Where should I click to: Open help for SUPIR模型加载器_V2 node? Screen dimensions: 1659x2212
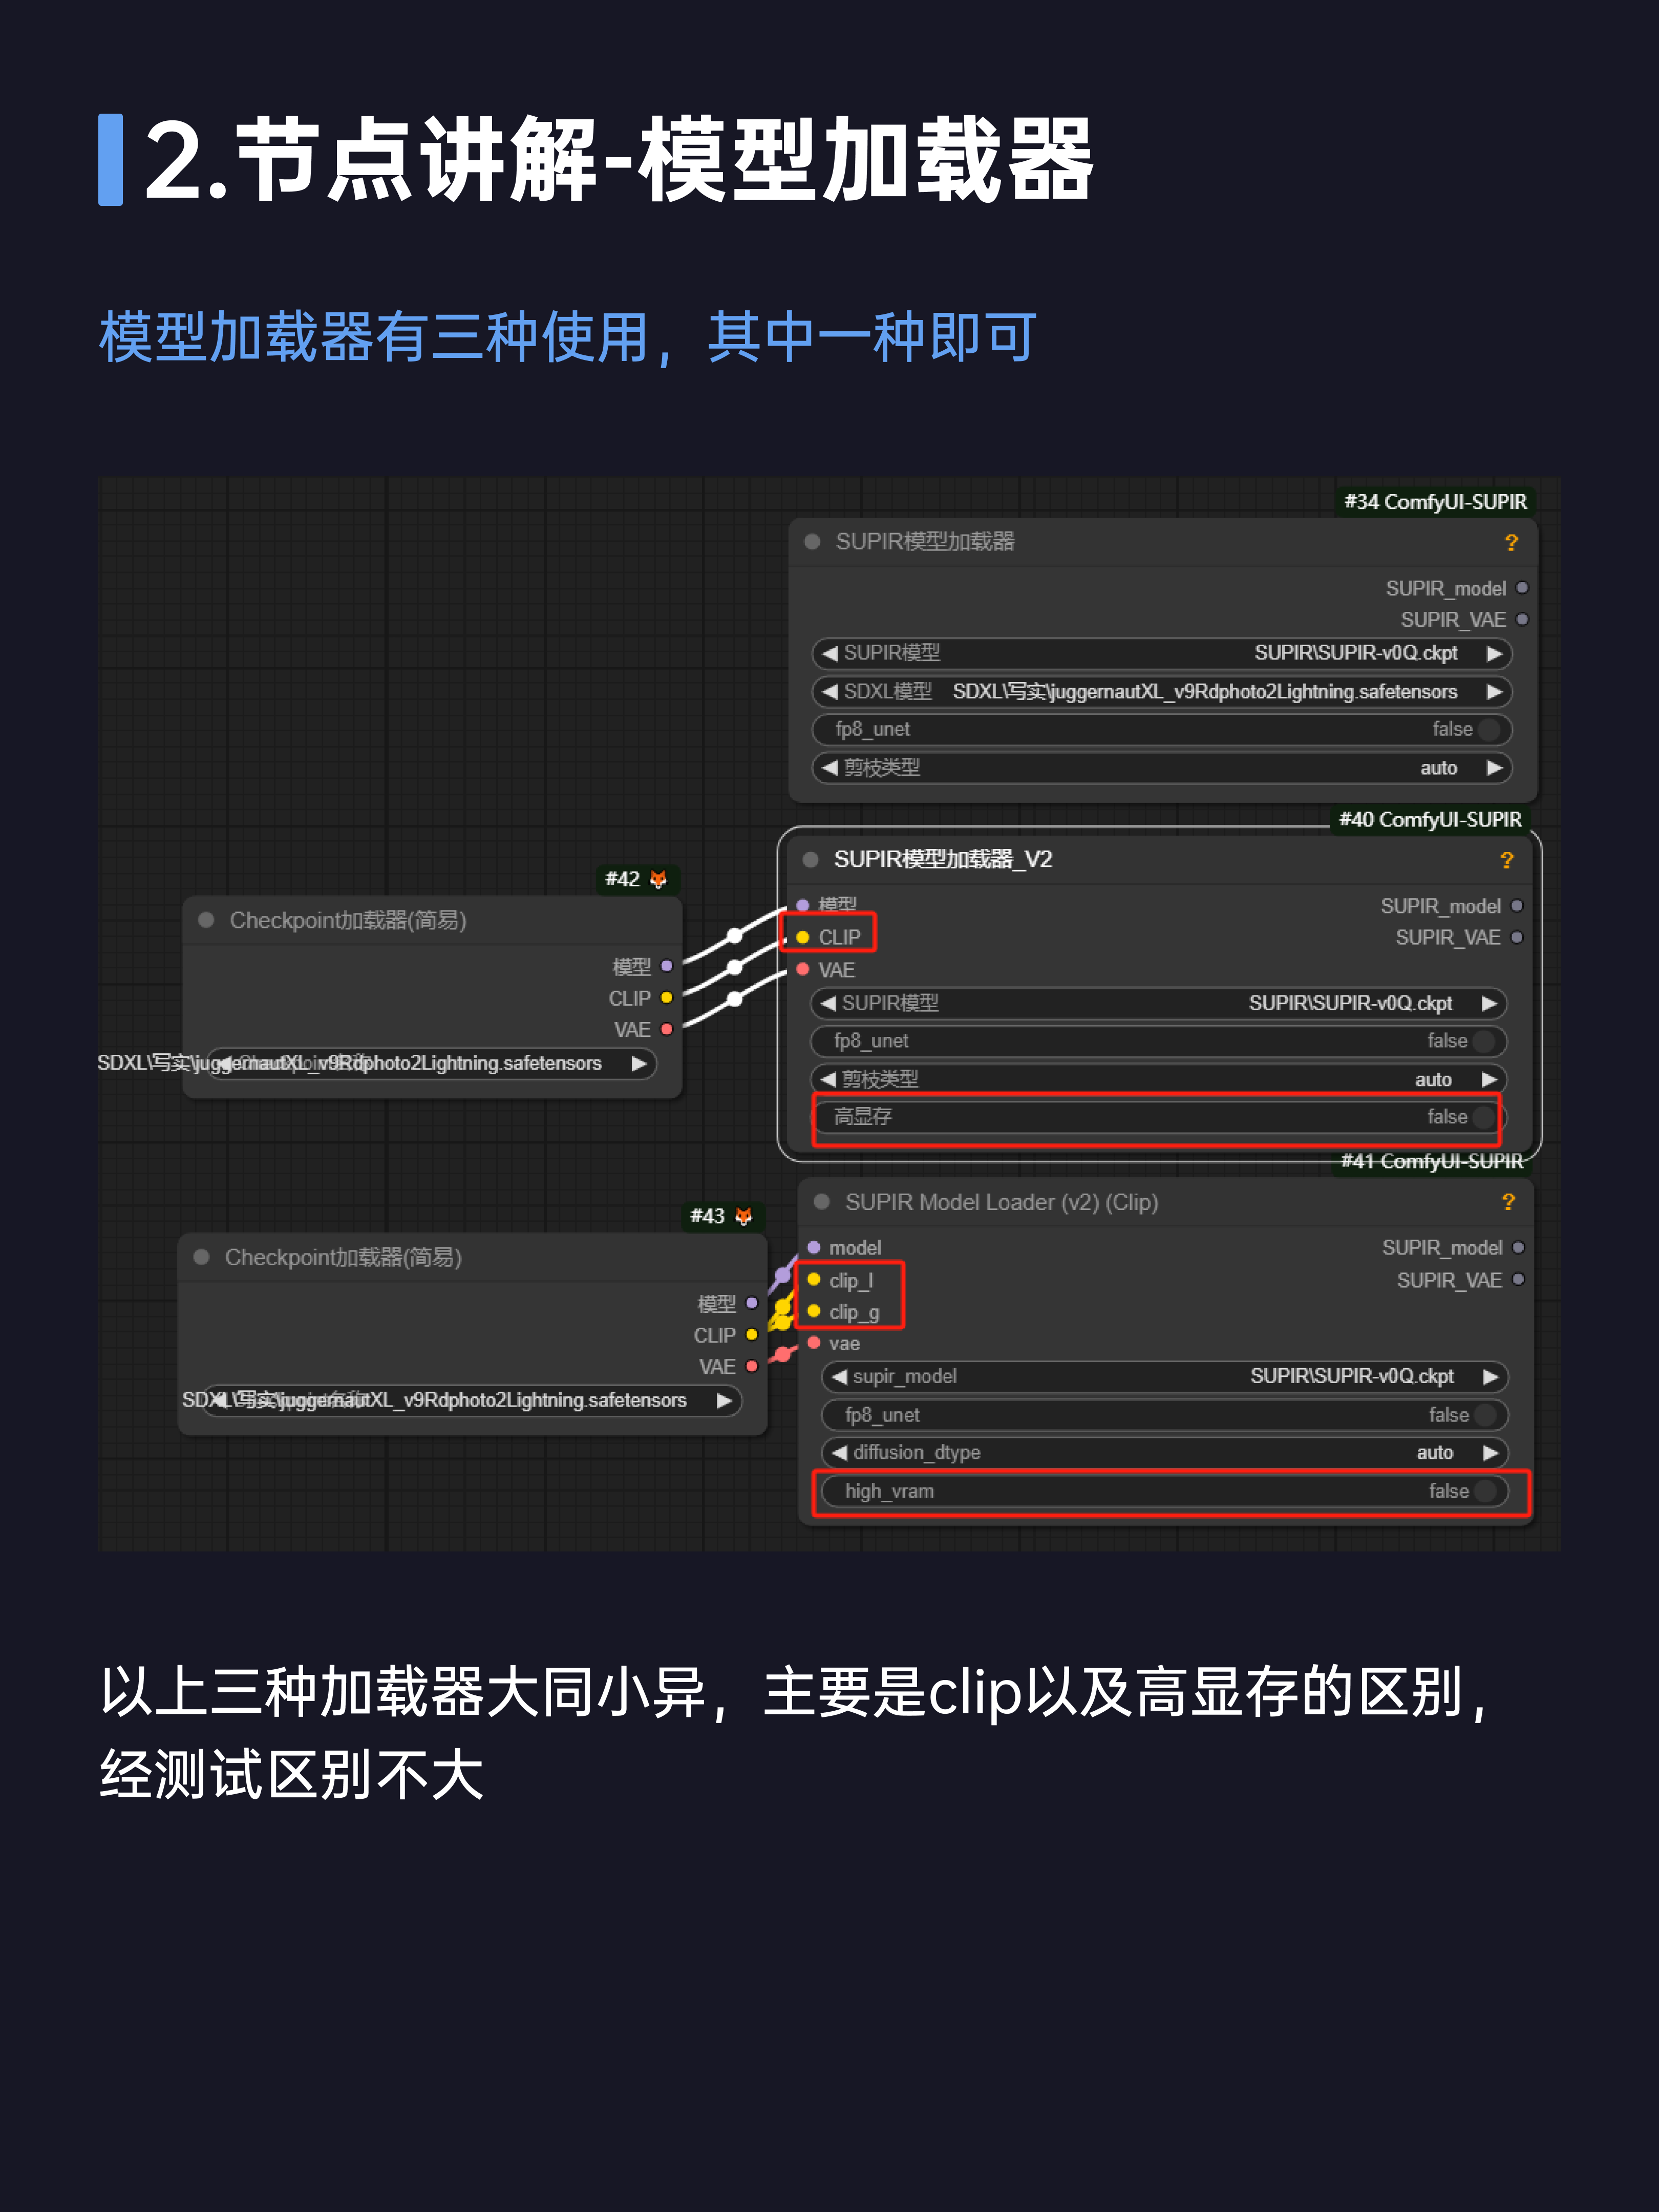pos(1507,859)
